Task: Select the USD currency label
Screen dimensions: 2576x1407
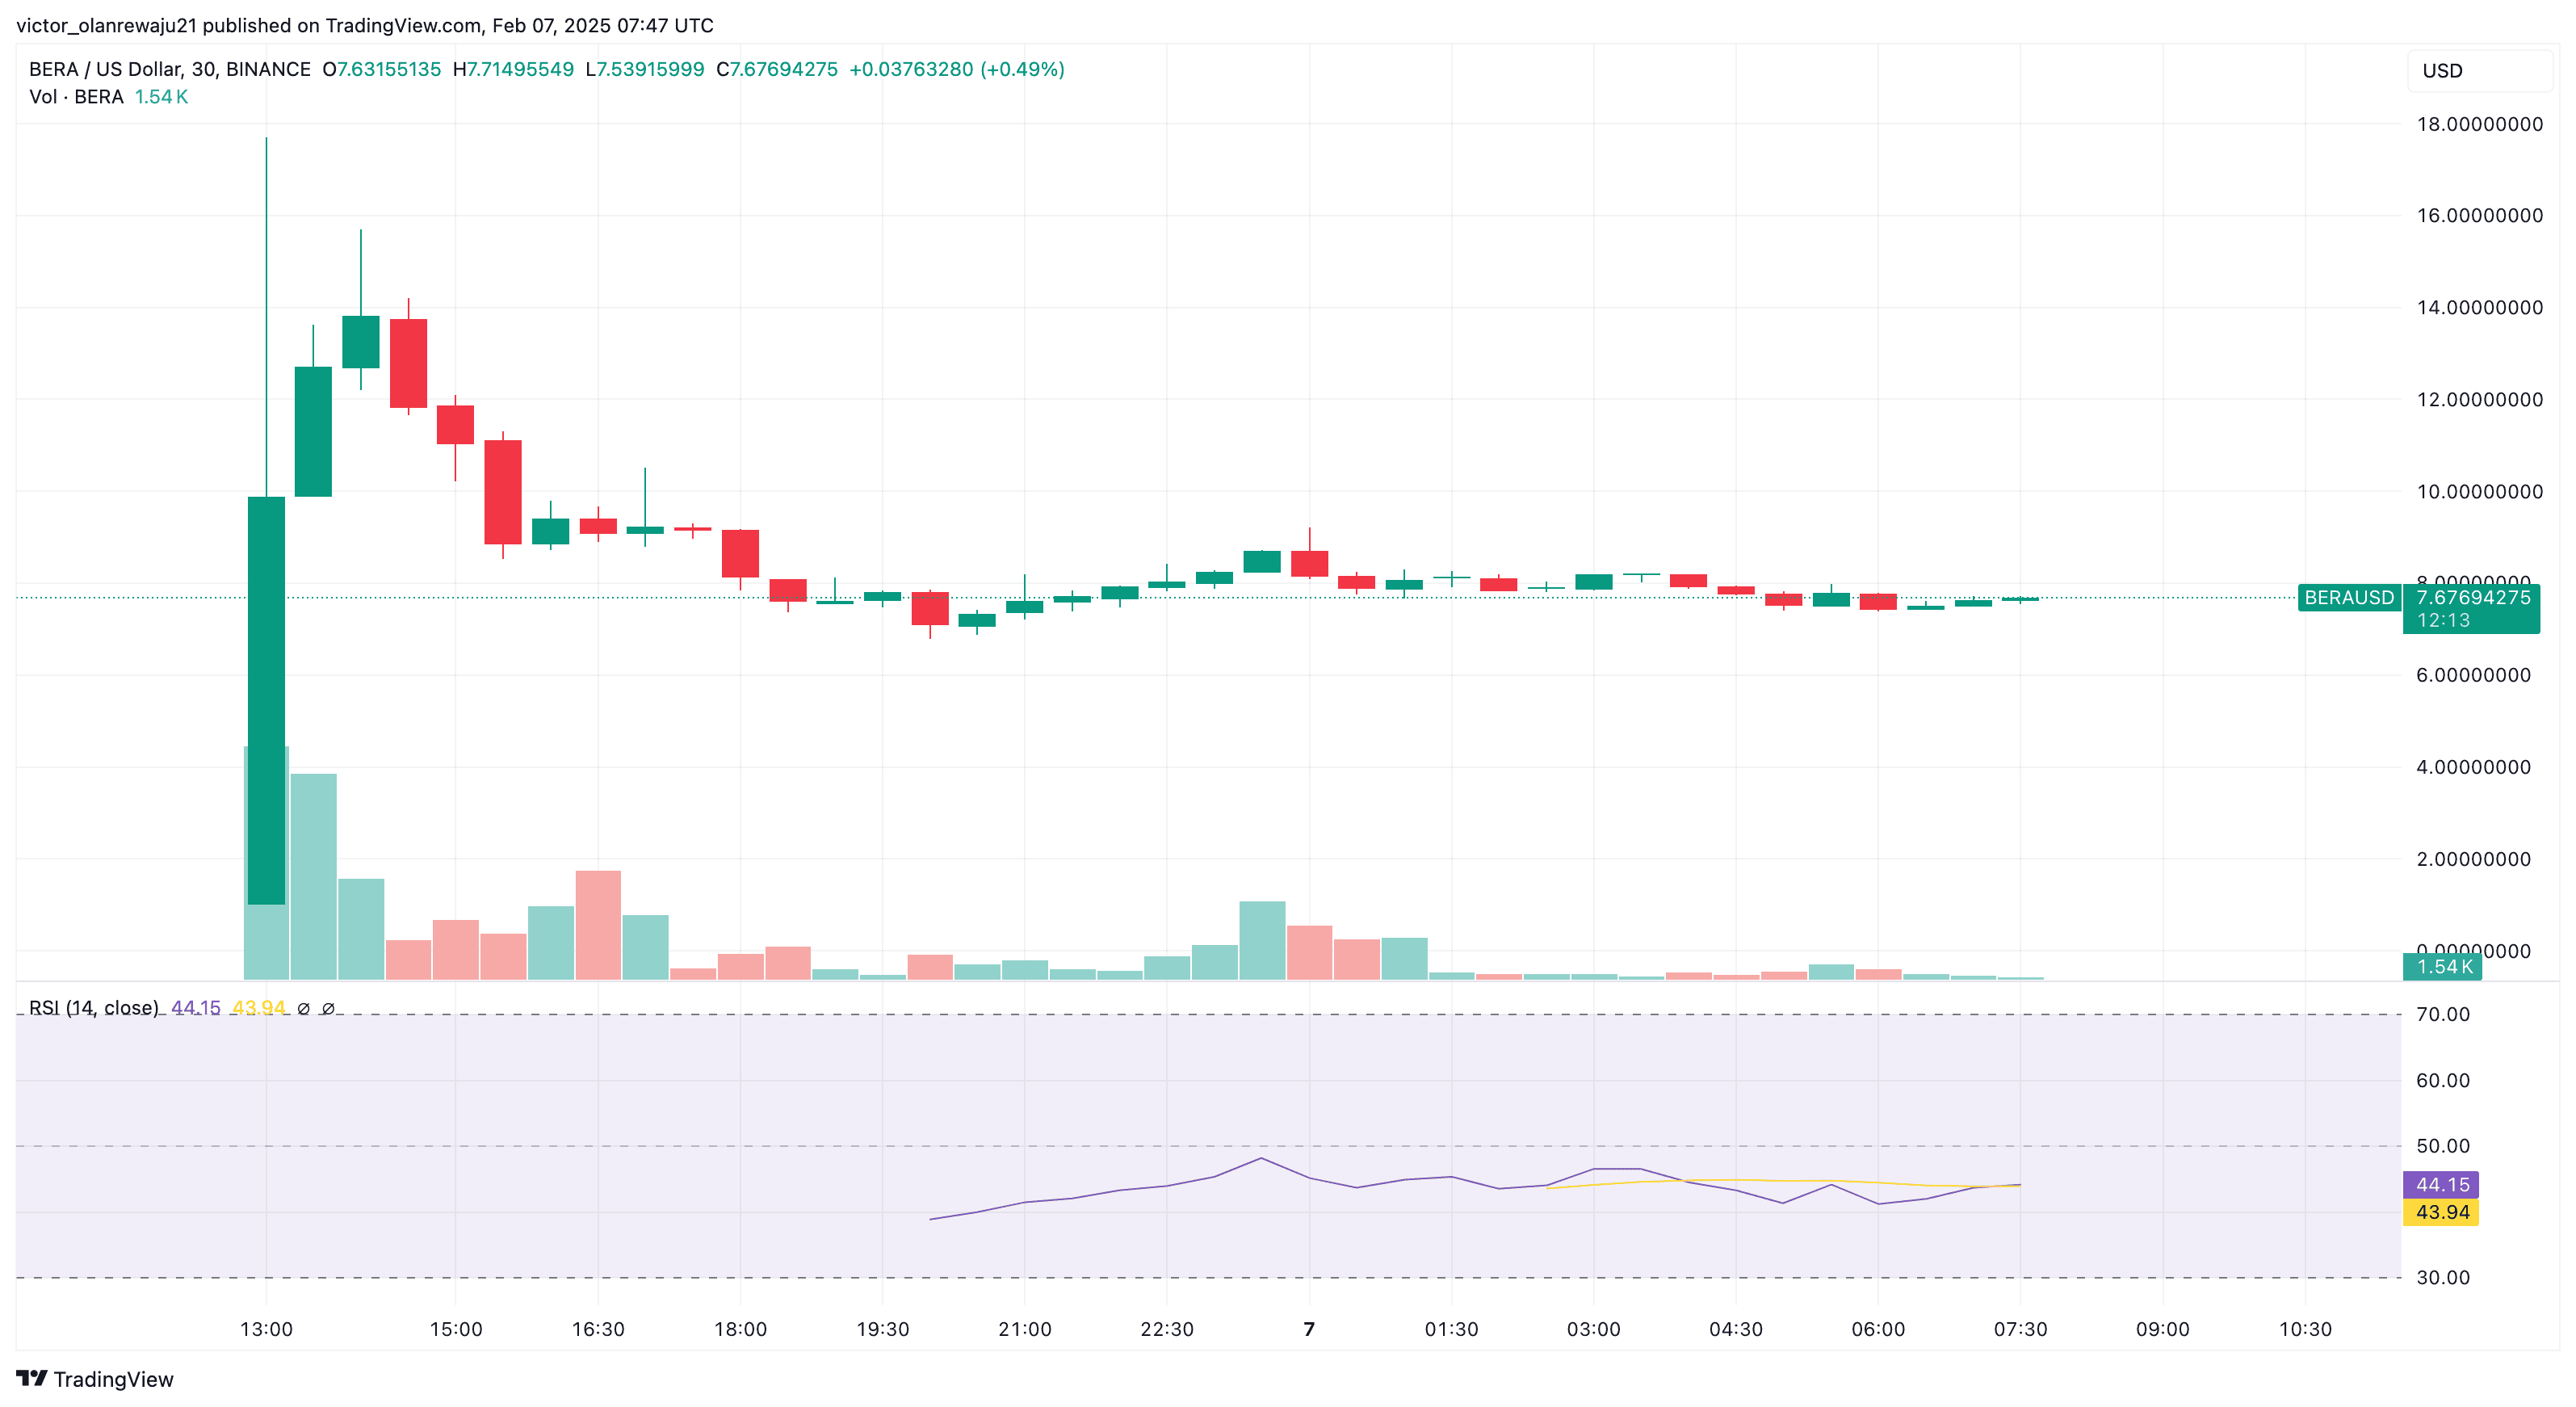Action: [x=2442, y=71]
